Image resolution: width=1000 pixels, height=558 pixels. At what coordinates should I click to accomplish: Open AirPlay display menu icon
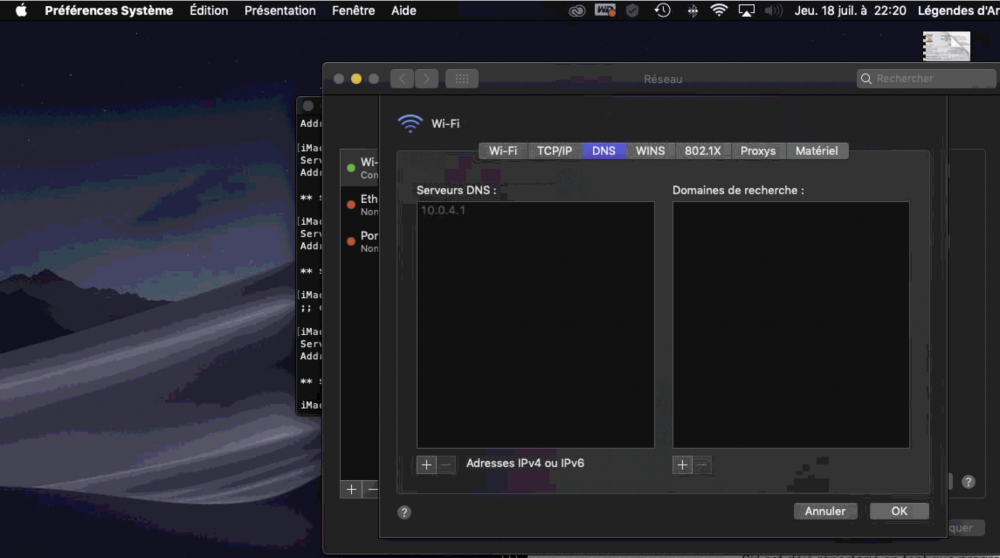[x=746, y=11]
